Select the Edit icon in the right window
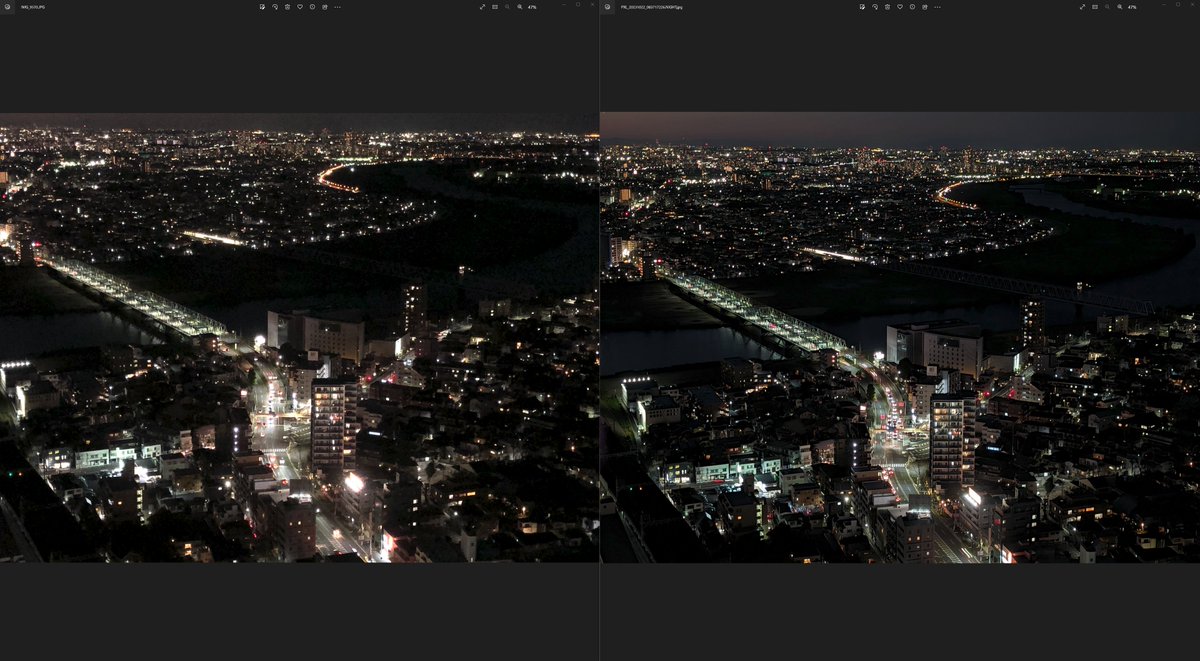Screen dimensions: 1200x661 click(862, 7)
